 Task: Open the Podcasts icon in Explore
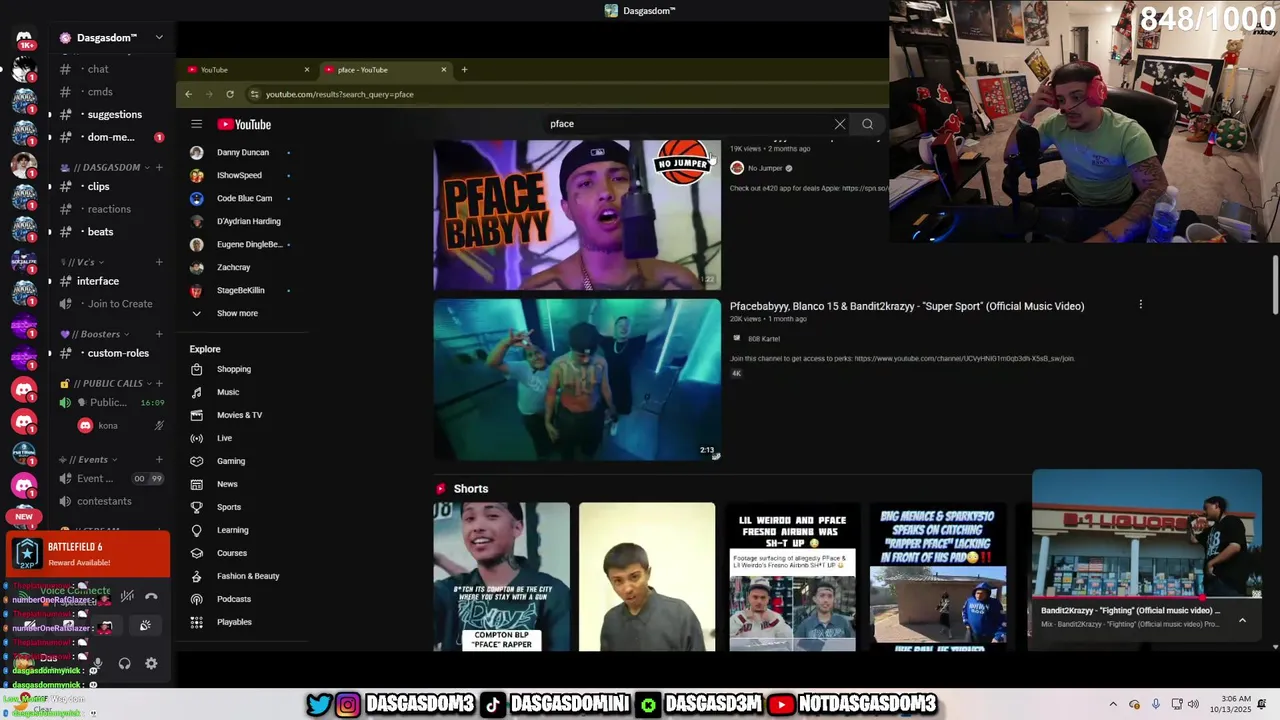196,599
